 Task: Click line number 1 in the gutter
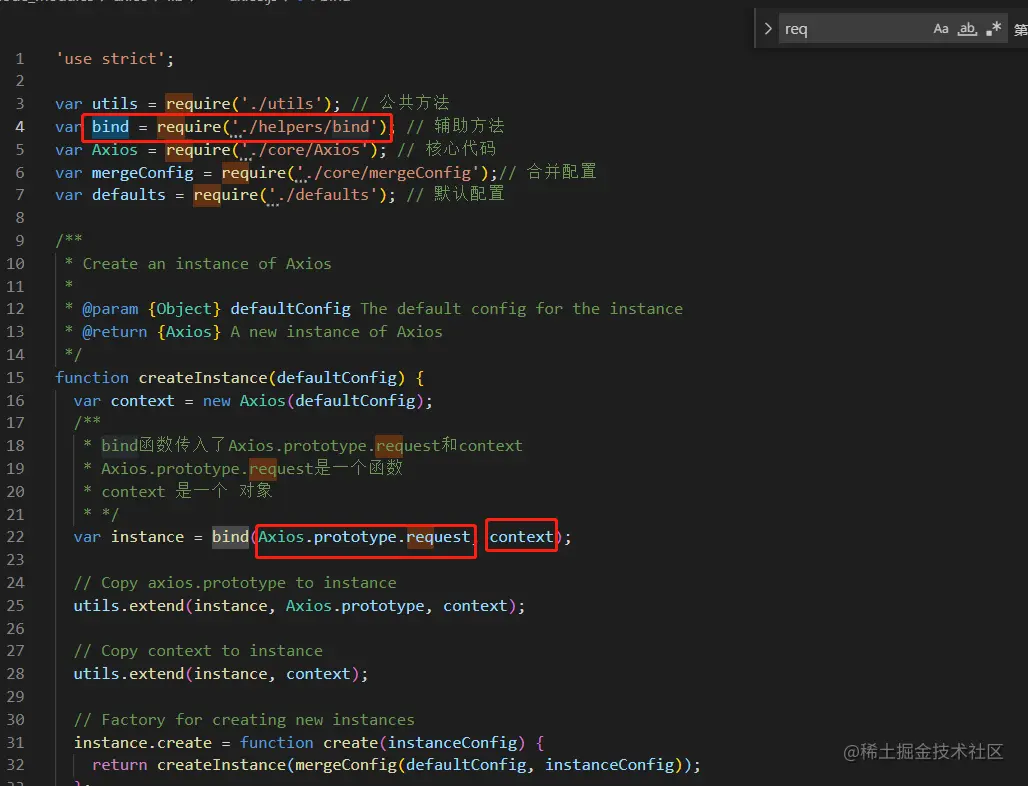(20, 59)
